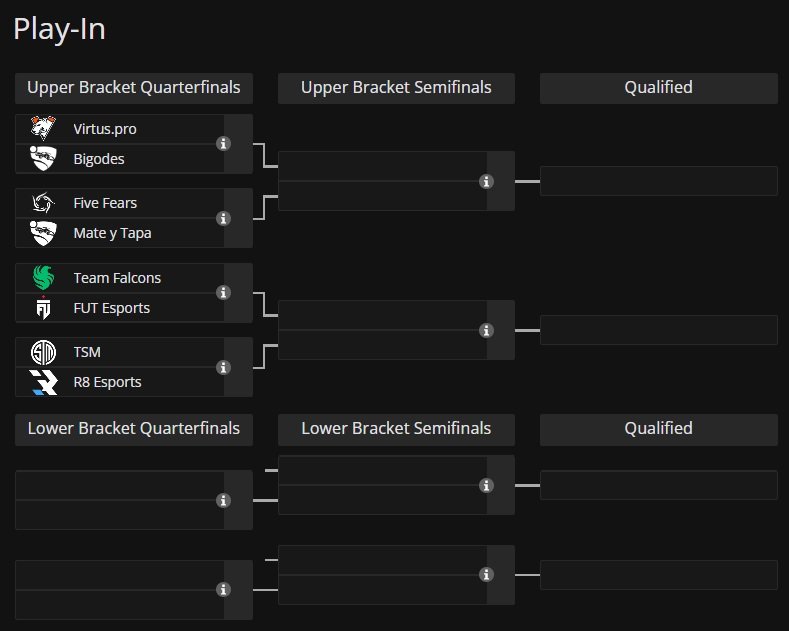Open info icon of first Upper Bracket Semifinal
This screenshot has height=631, width=789.
pos(486,181)
